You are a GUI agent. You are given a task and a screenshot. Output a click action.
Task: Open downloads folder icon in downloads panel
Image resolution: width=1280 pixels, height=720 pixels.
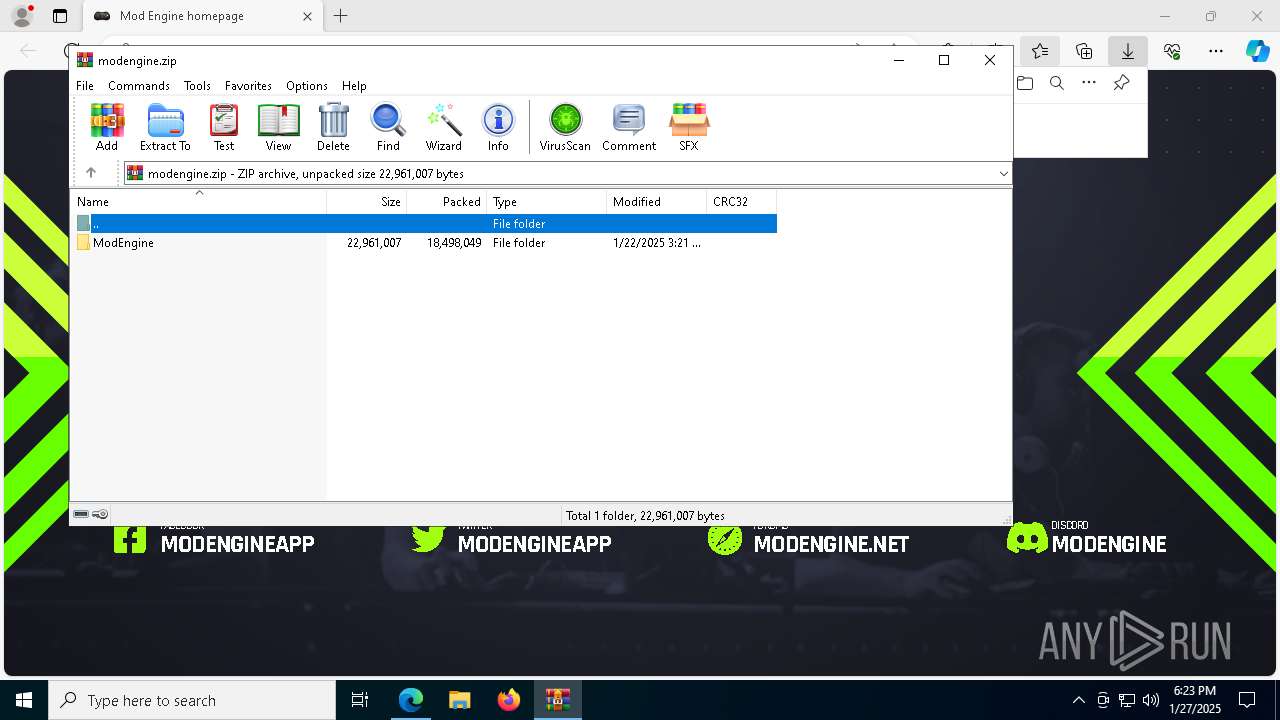(x=1025, y=83)
